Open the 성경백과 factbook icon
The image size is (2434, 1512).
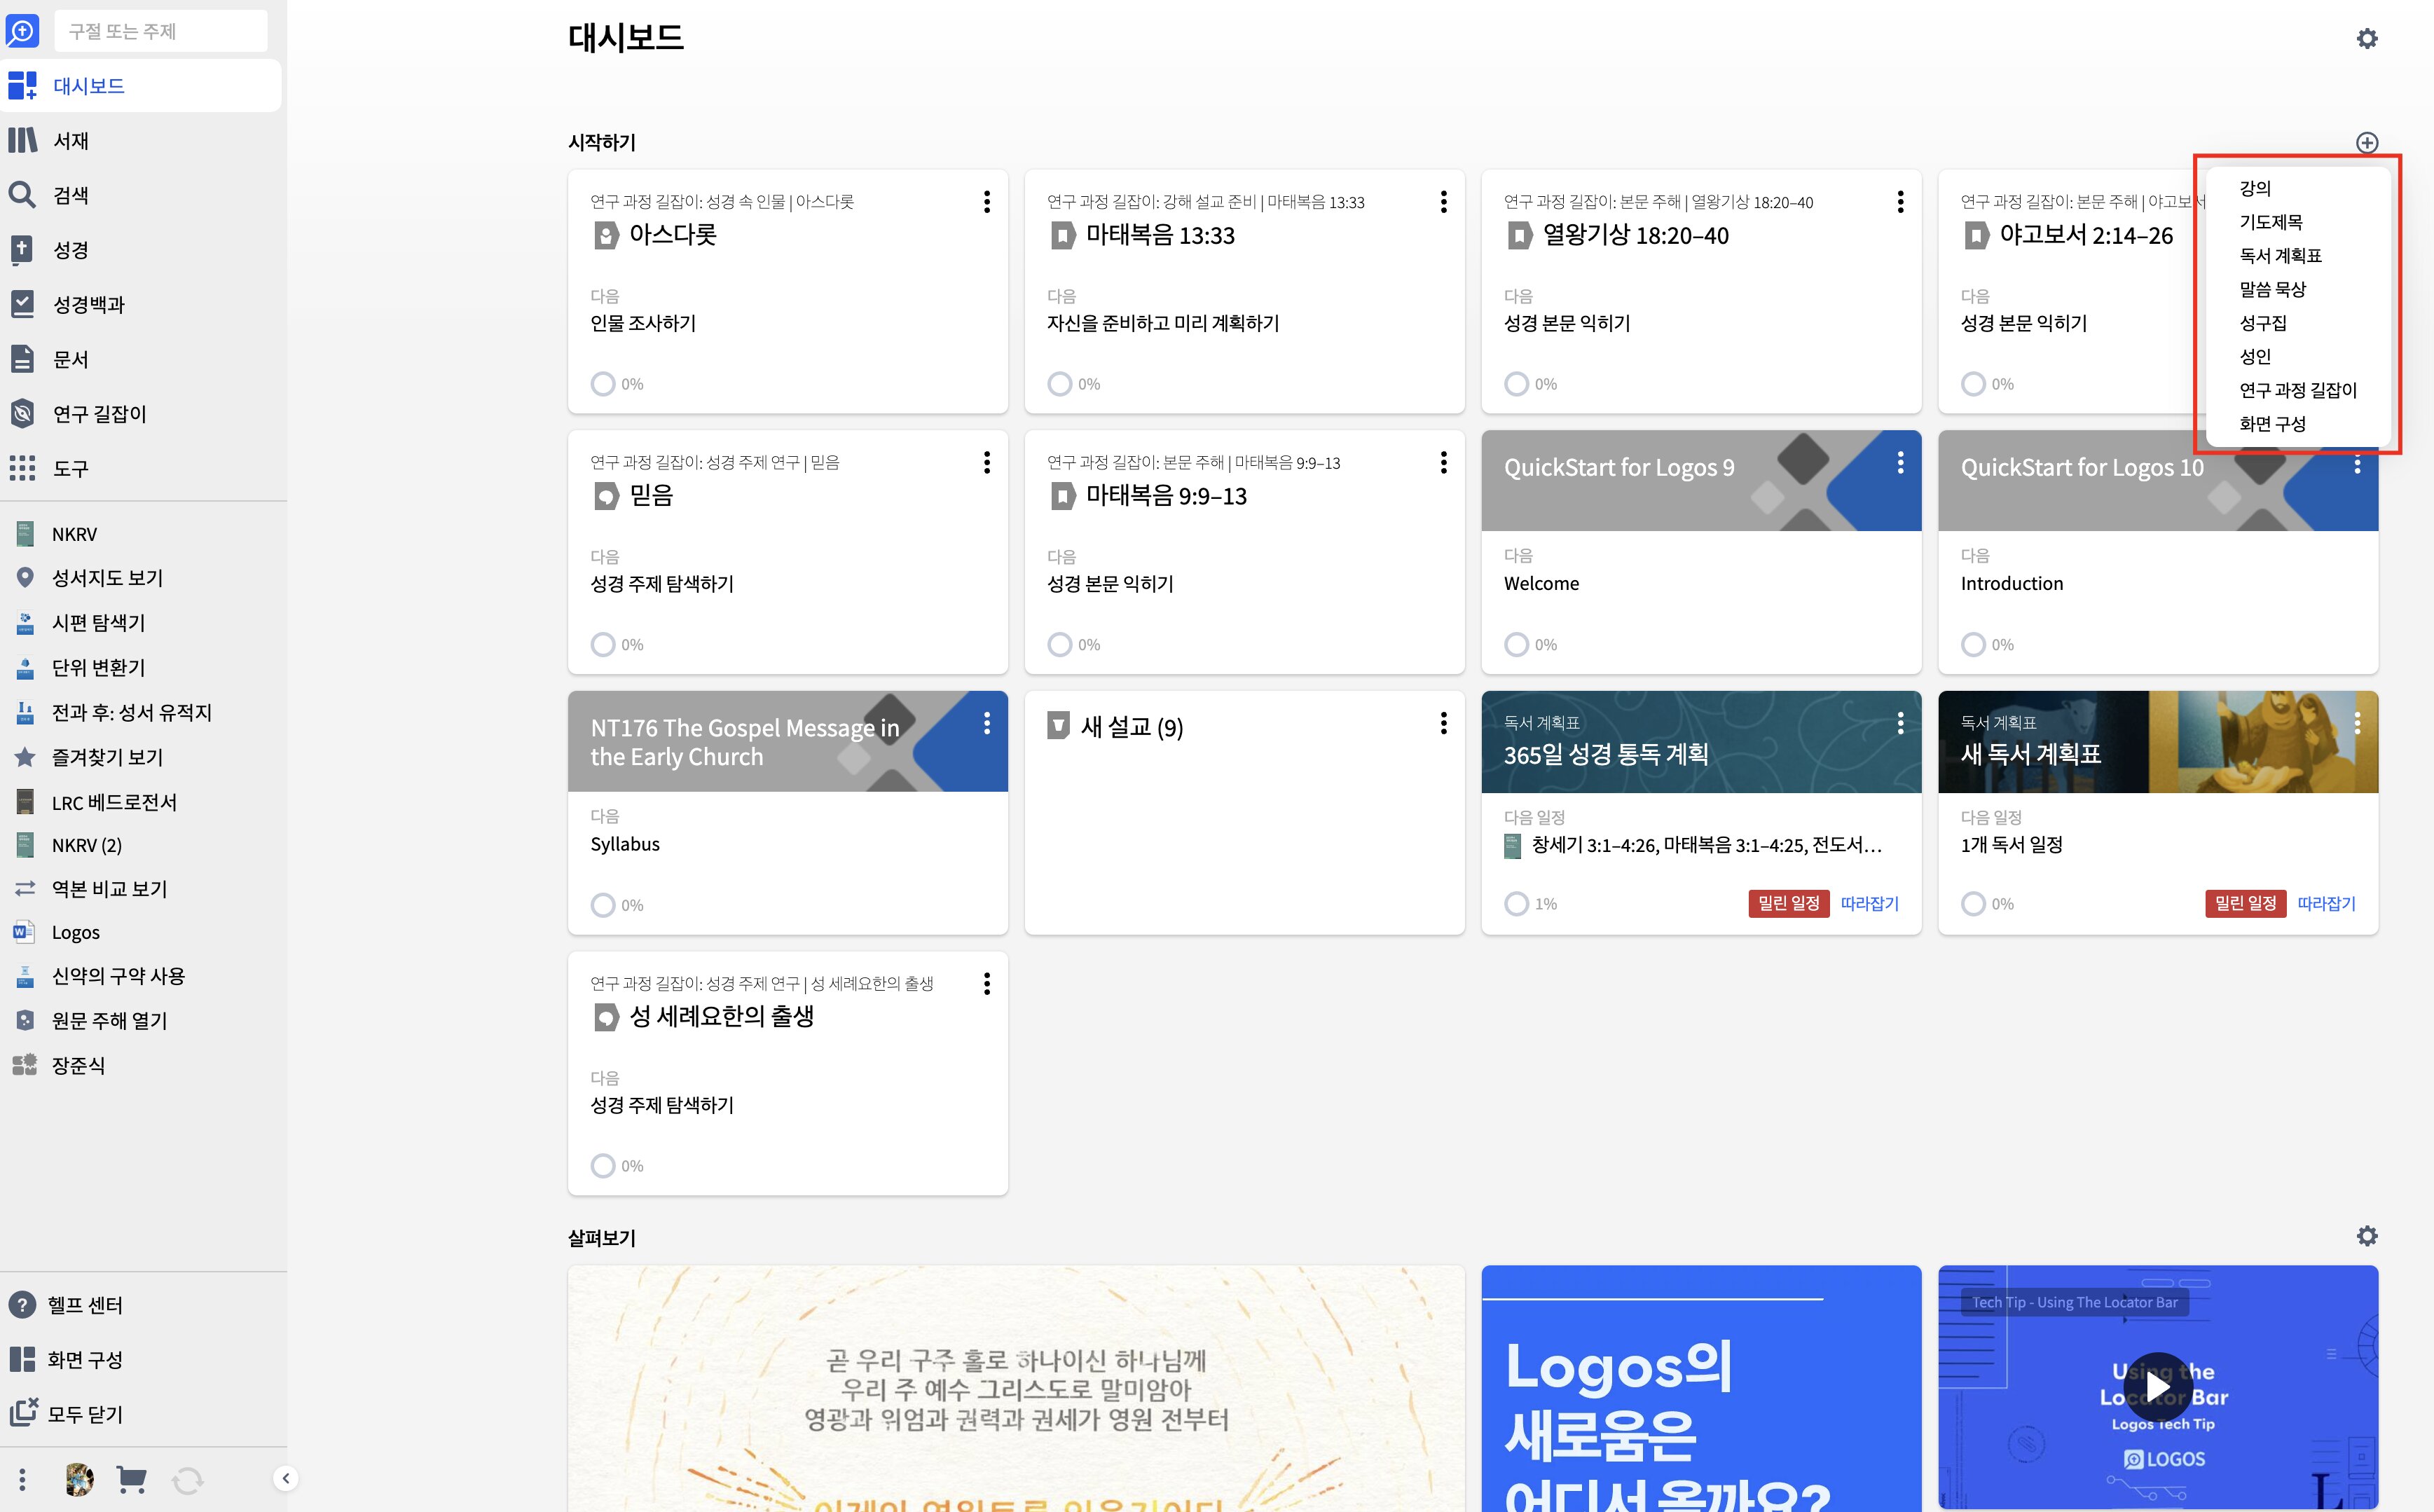click(x=22, y=304)
